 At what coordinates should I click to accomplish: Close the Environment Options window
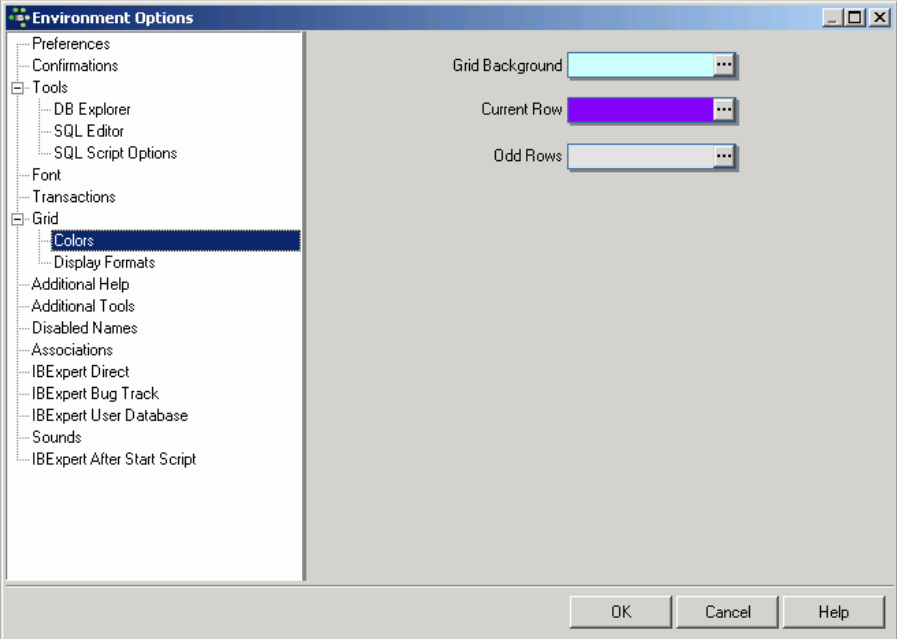pos(879,18)
